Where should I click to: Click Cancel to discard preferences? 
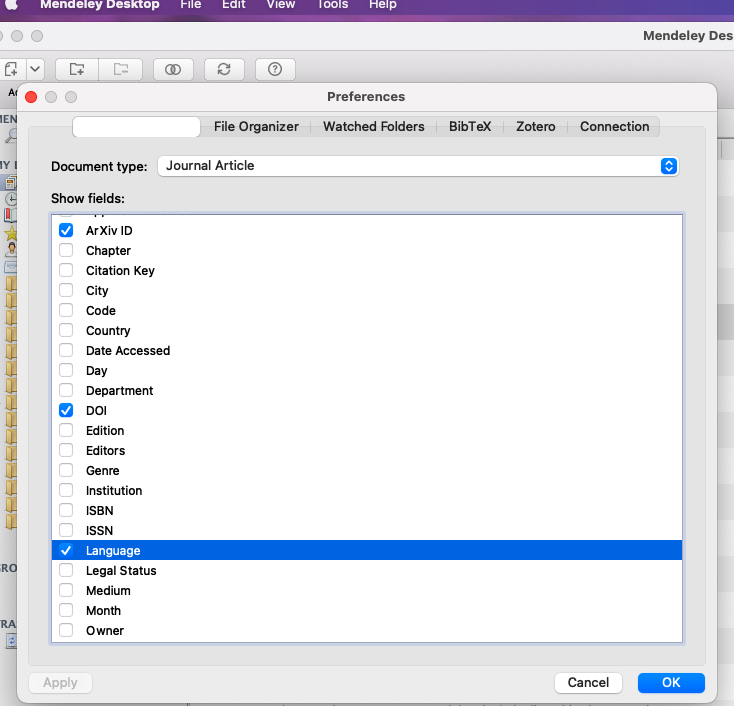pyautogui.click(x=588, y=683)
